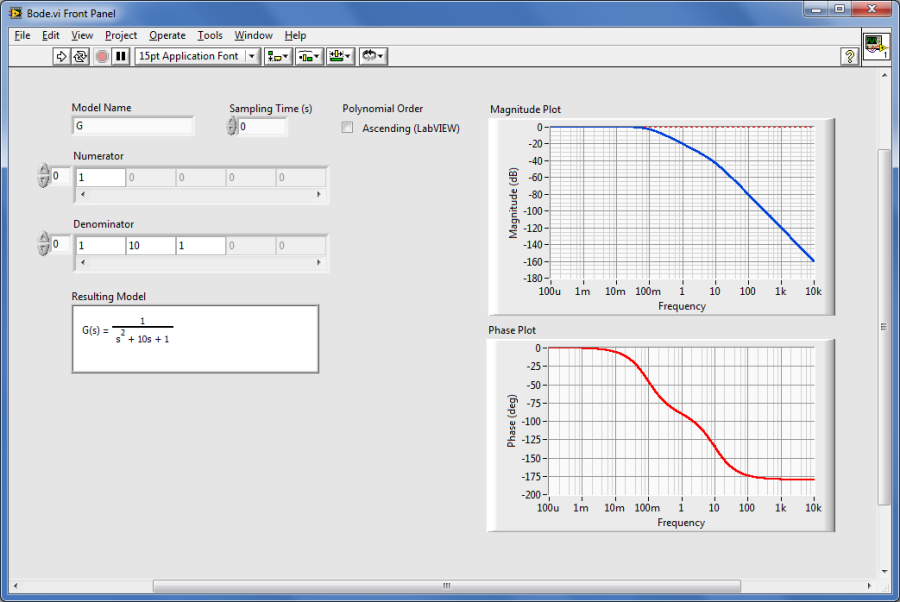Enable the Ascending (LabVIEW) checkbox

(348, 128)
